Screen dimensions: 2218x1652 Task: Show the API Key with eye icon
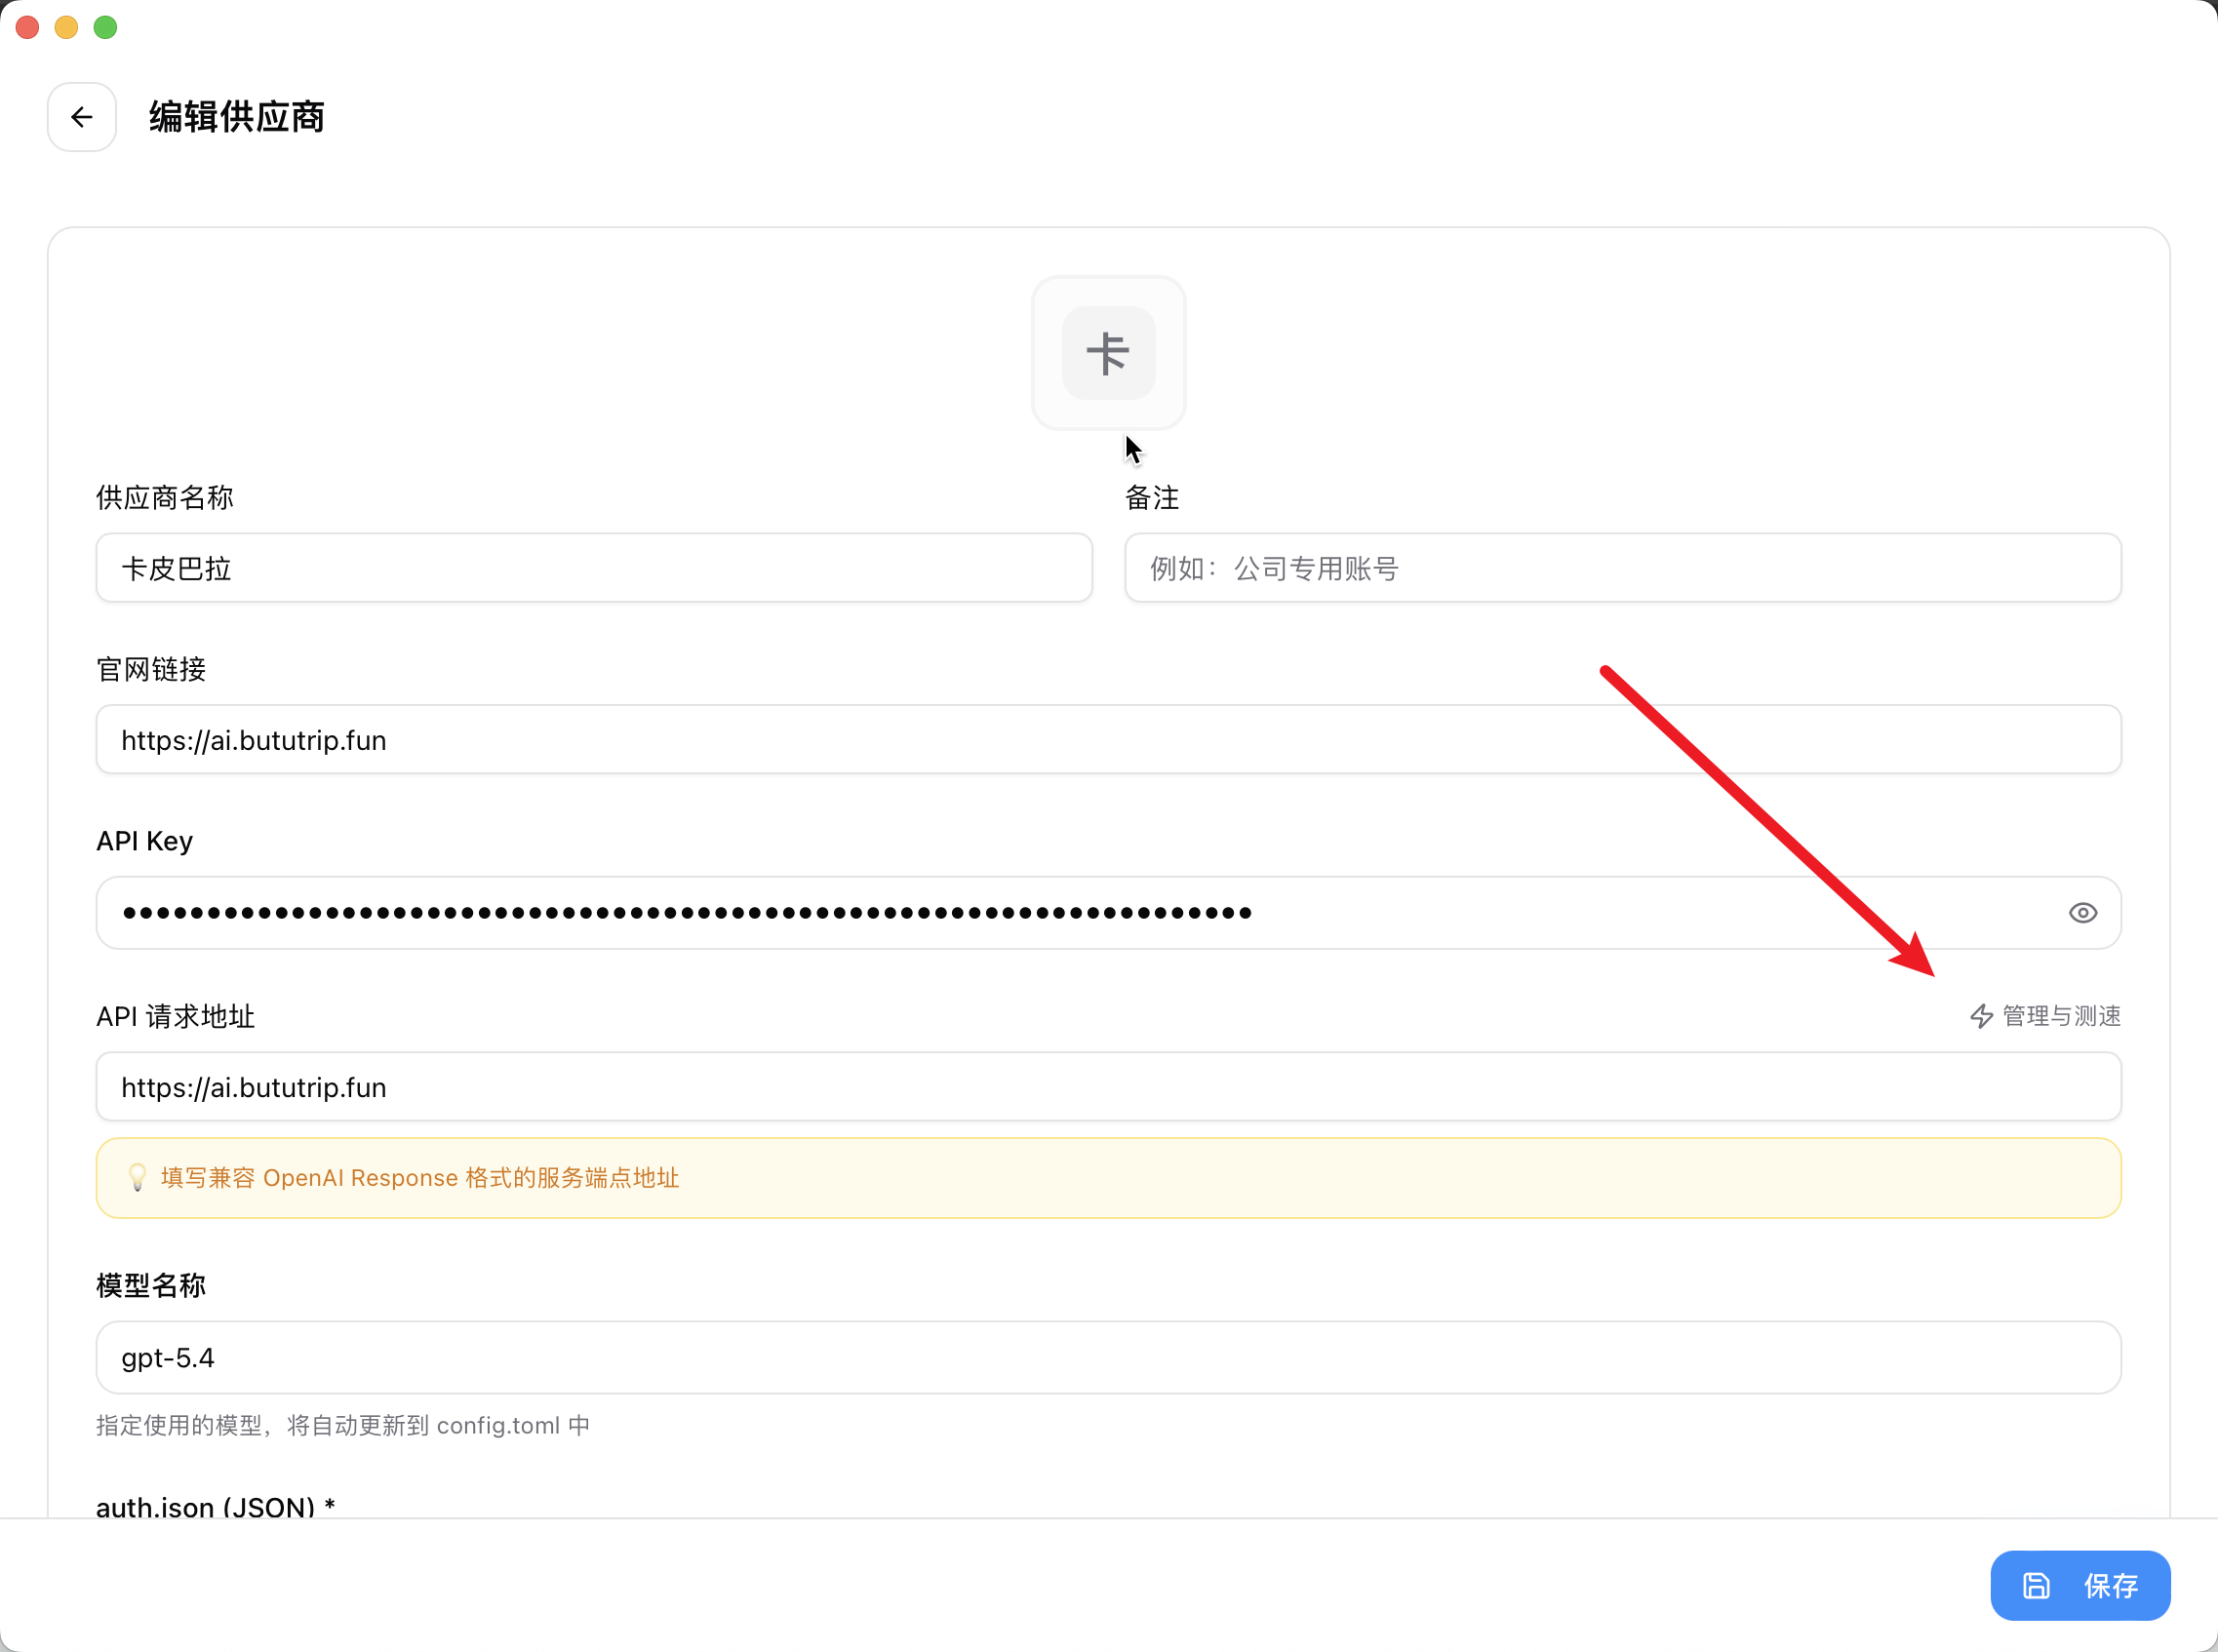click(x=2082, y=912)
